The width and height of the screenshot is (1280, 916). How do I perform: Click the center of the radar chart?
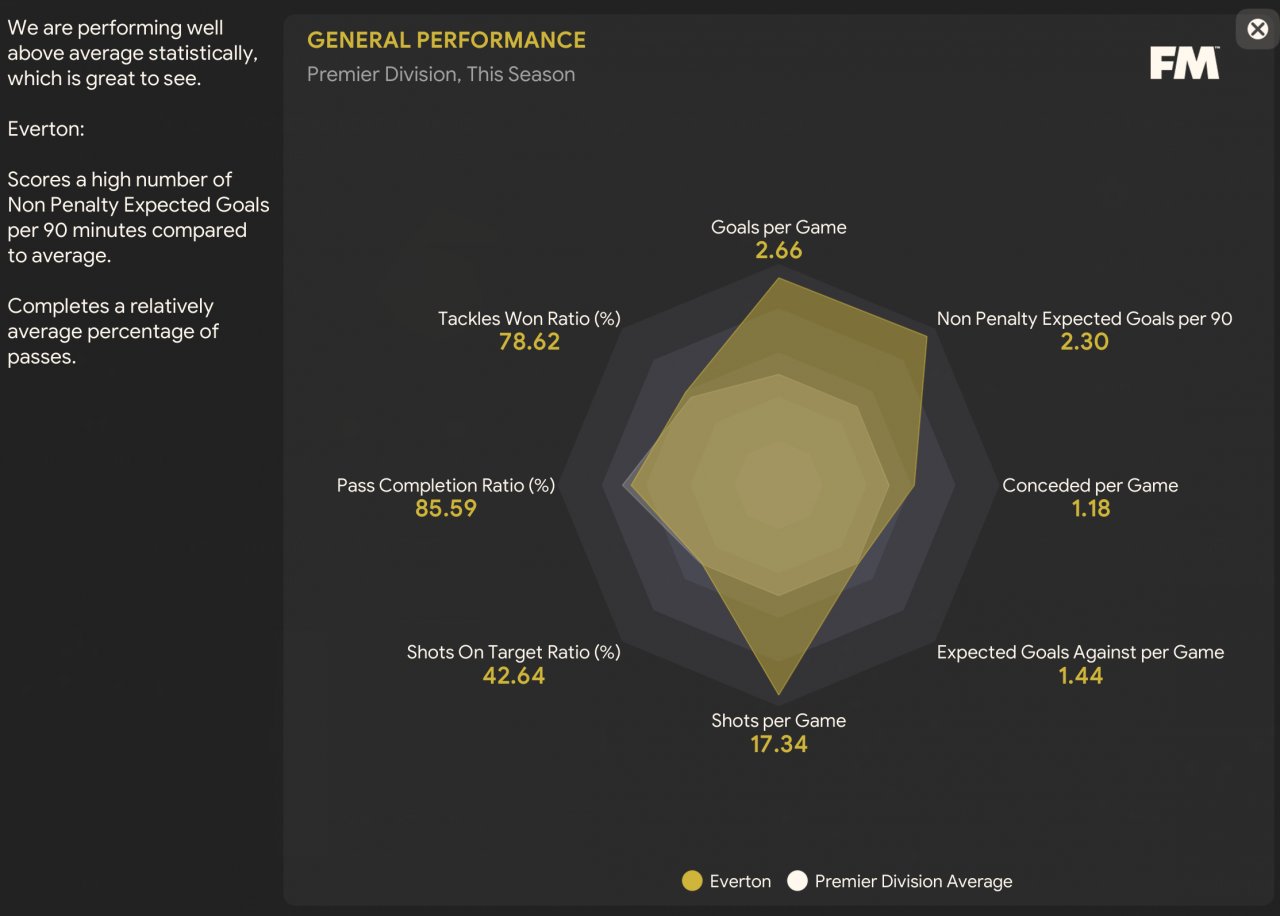[779, 485]
